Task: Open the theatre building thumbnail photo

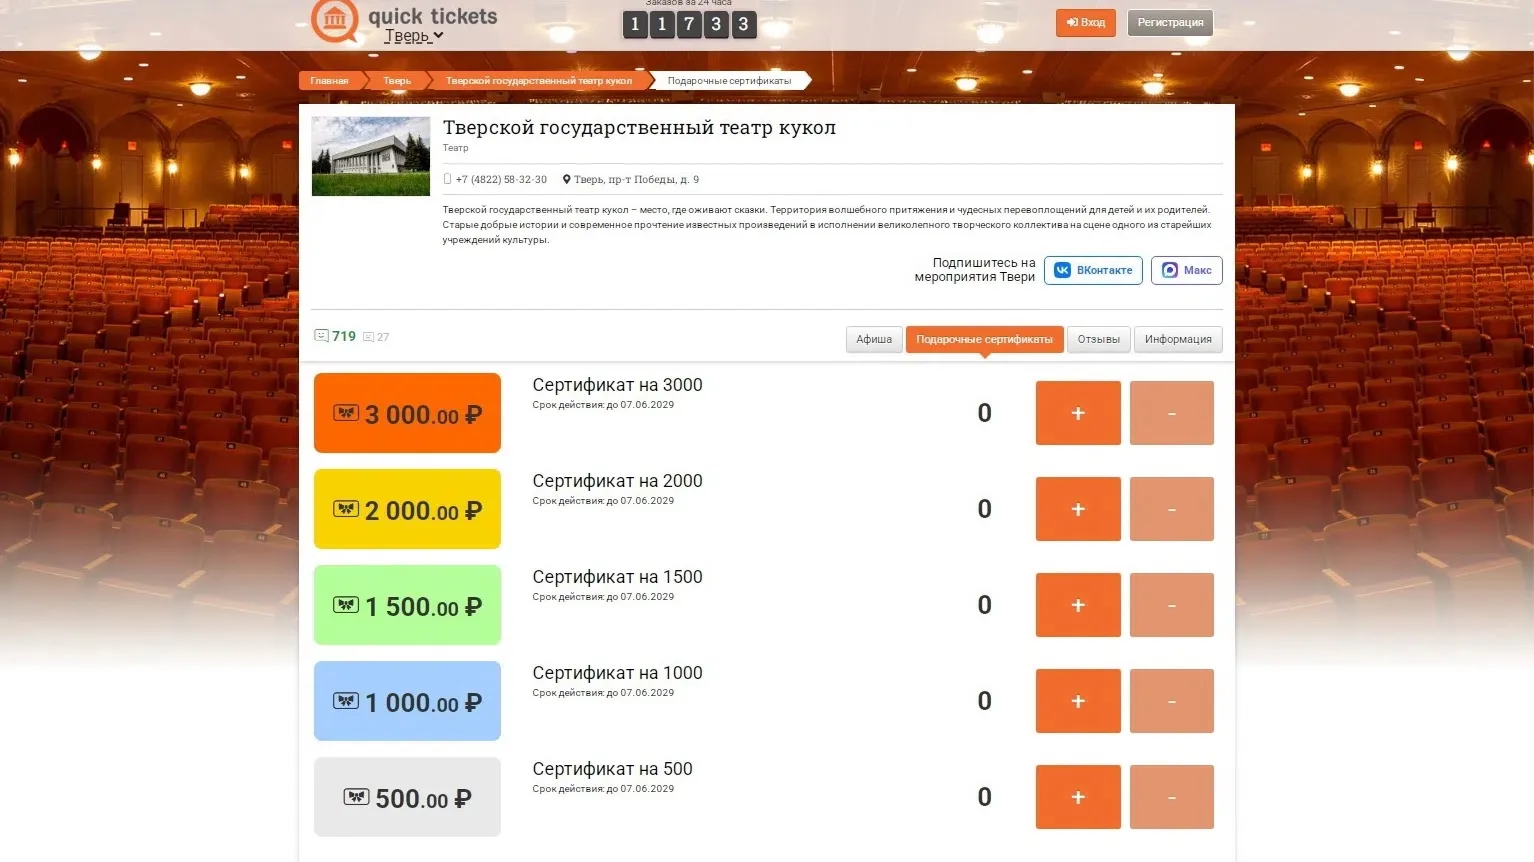Action: (371, 156)
